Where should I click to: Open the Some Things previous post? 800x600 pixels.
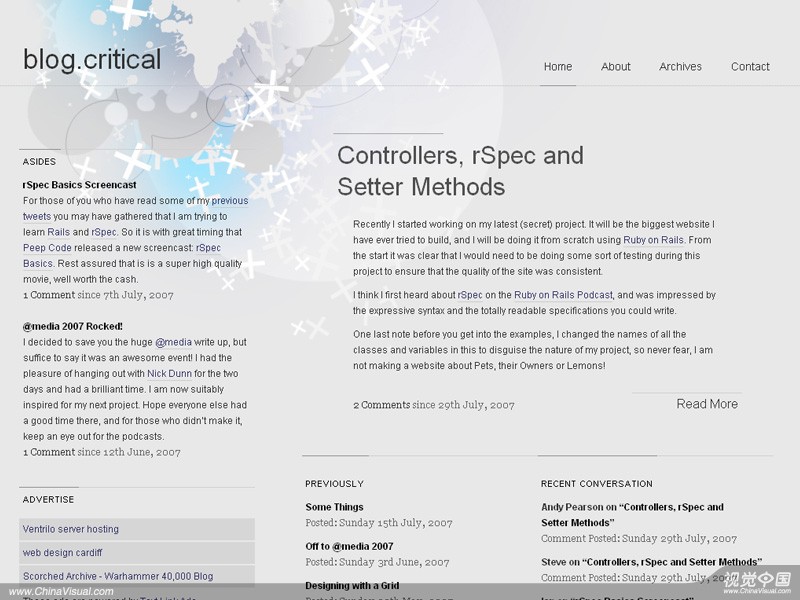pyautogui.click(x=334, y=507)
